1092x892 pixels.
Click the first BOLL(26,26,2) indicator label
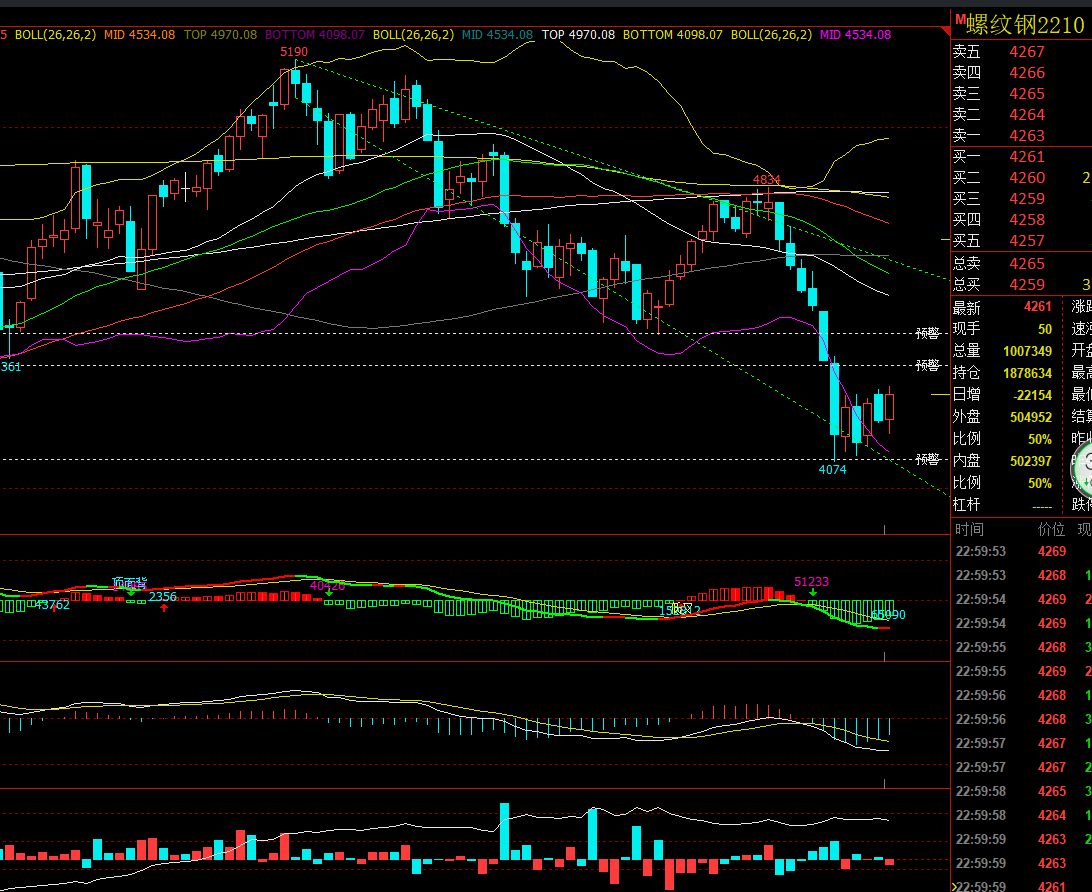tap(56, 34)
